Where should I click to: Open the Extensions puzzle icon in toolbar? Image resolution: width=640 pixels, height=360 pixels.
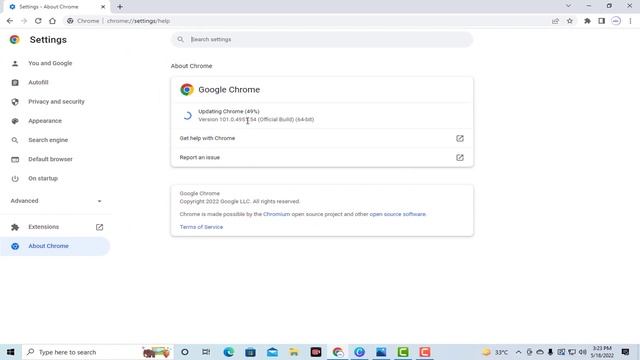[587, 21]
